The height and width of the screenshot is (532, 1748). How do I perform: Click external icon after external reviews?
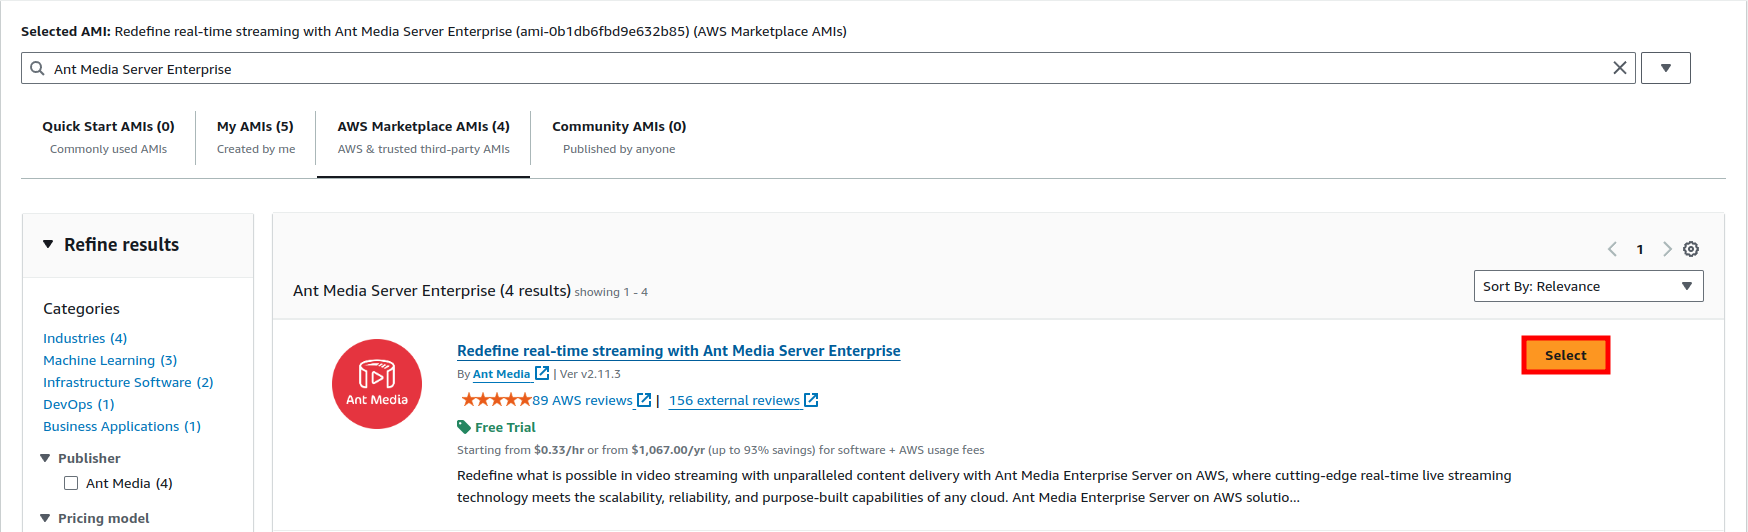tap(811, 400)
